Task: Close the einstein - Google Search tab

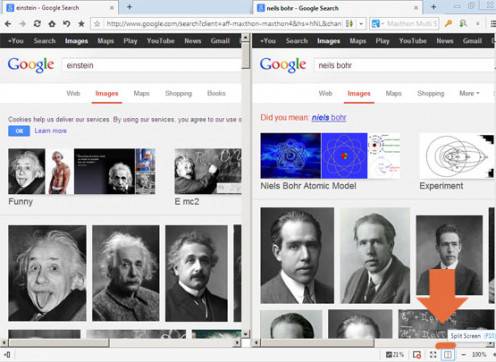Action: 112,8
